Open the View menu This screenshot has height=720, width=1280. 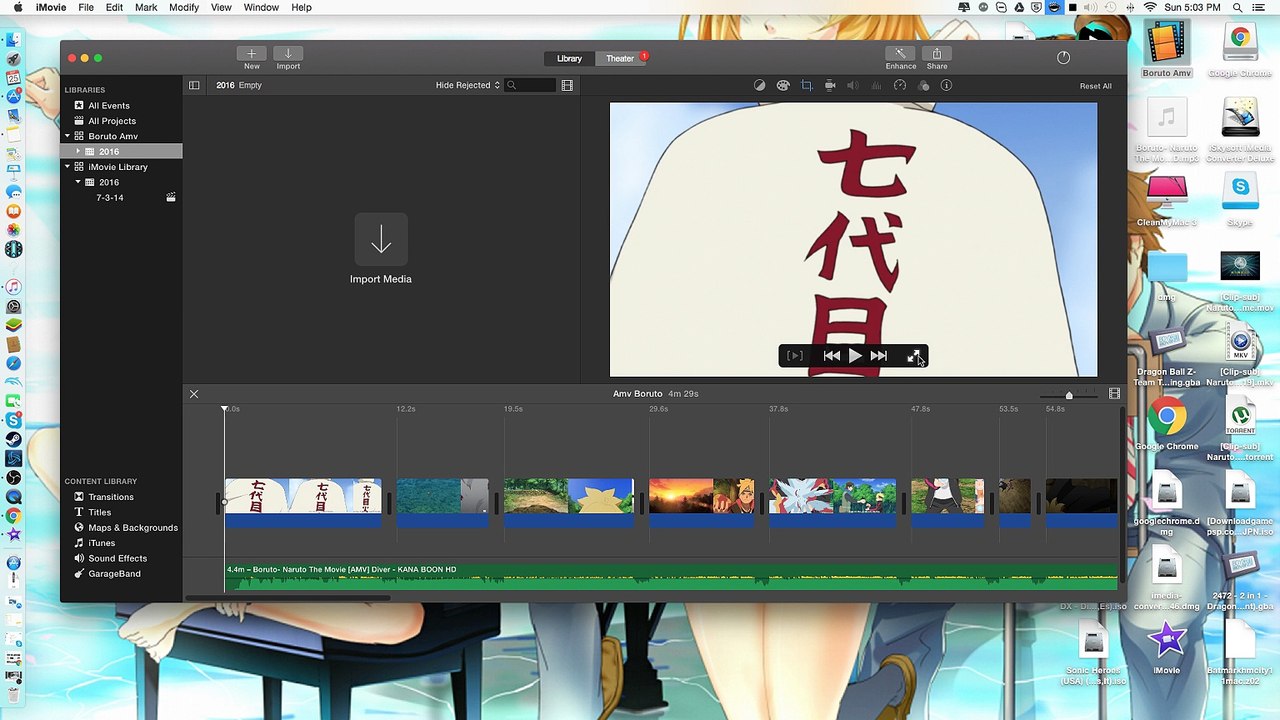[x=221, y=7]
